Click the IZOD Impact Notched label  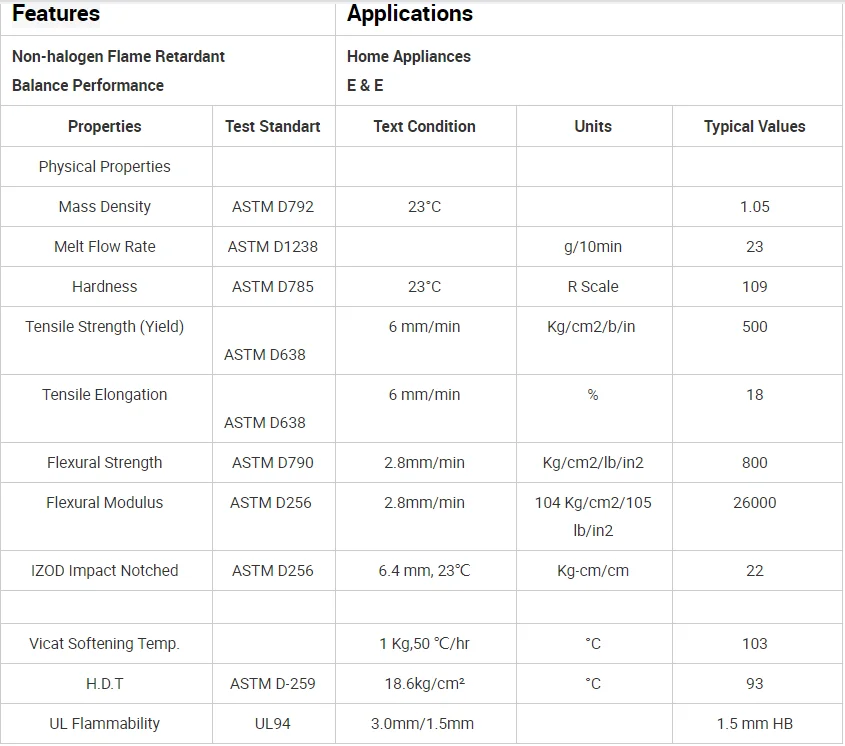point(105,571)
